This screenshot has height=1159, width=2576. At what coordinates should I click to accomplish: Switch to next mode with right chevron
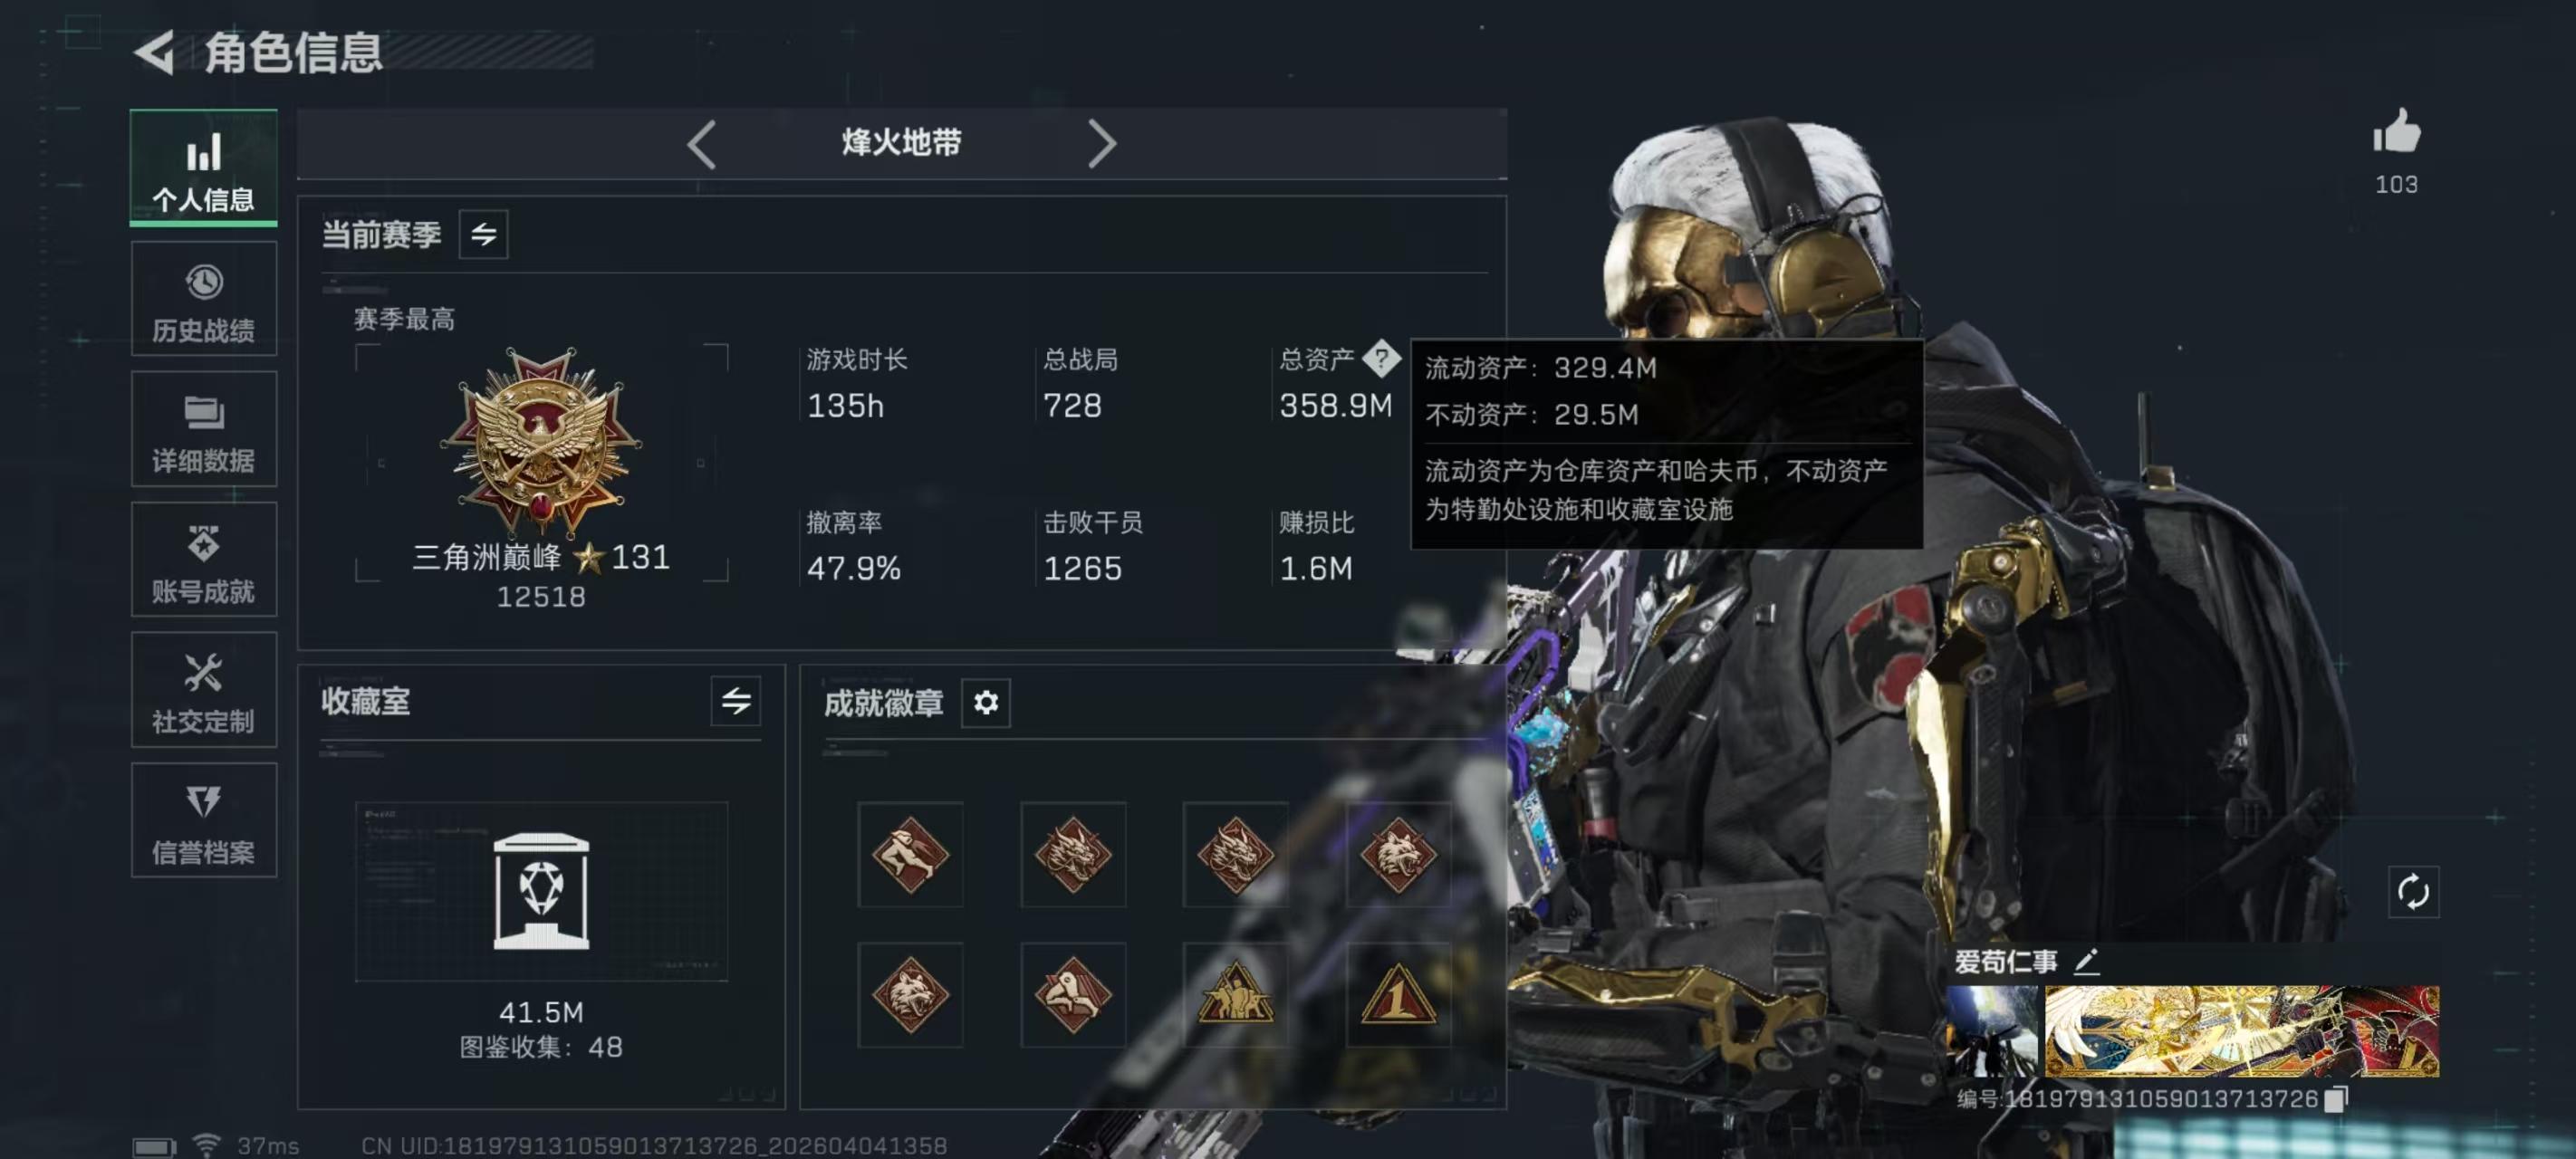coord(1101,144)
